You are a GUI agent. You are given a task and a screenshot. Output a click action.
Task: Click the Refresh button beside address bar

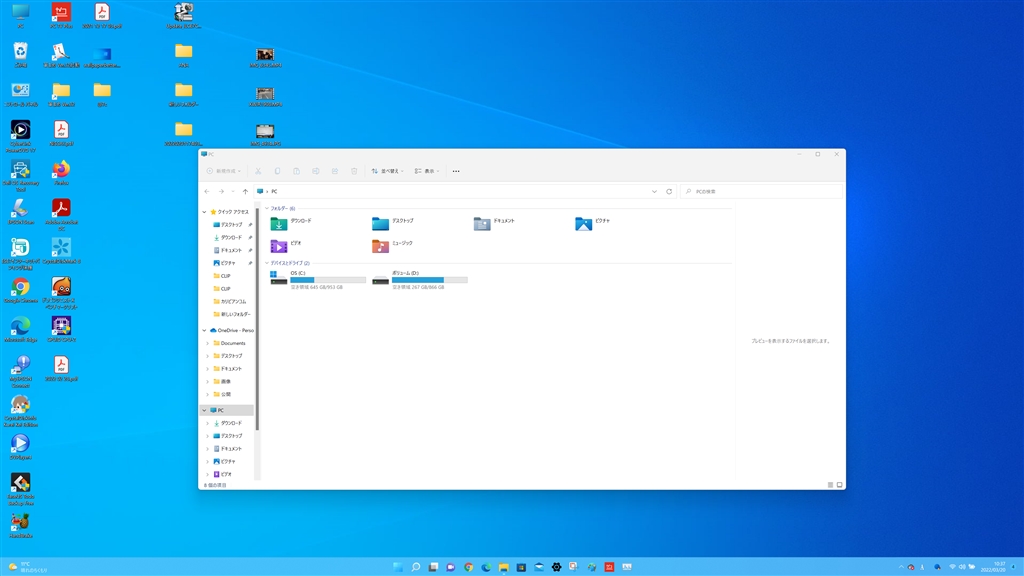(x=669, y=191)
